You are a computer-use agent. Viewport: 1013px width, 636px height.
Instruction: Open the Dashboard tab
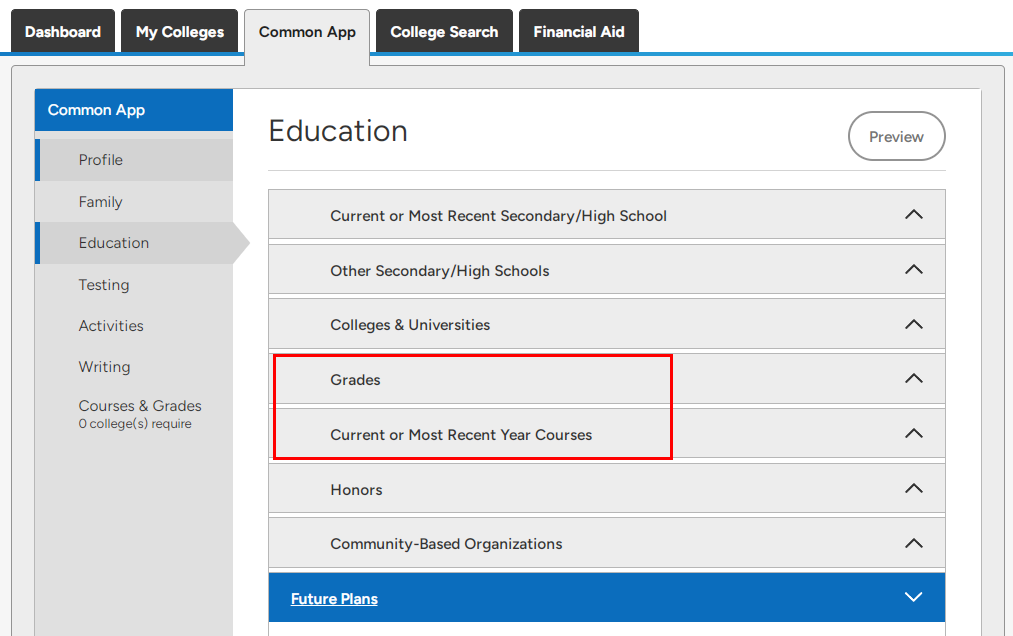(x=63, y=31)
